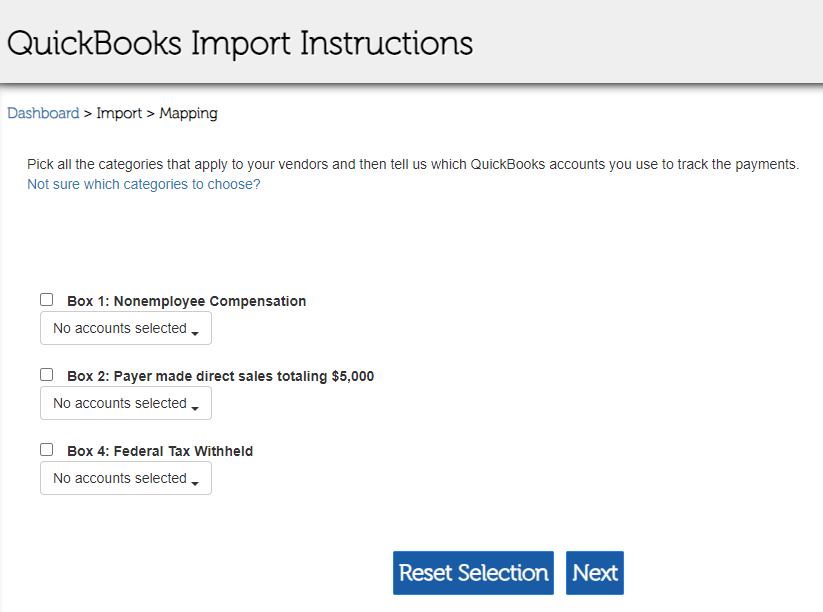The height and width of the screenshot is (612, 823).
Task: Enable Box 1 Nonemployee Compensation checkbox
Action: click(x=47, y=299)
